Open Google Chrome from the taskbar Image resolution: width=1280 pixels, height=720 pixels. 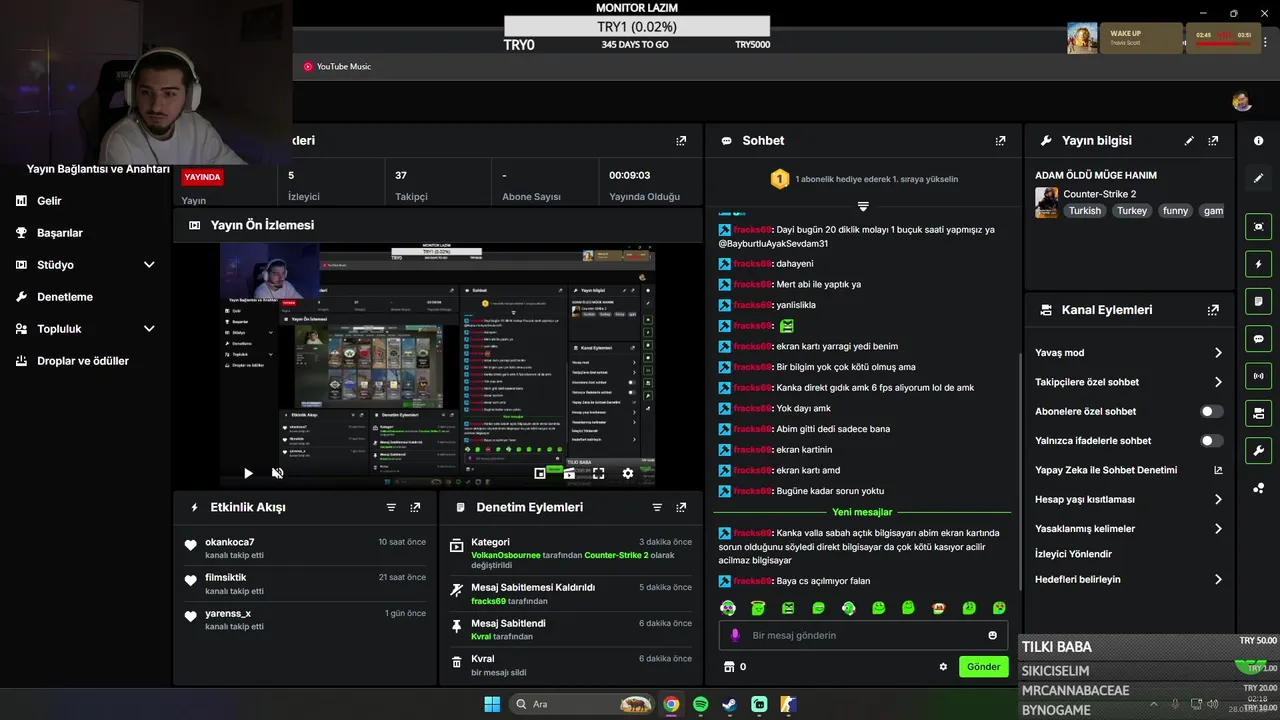pos(671,704)
